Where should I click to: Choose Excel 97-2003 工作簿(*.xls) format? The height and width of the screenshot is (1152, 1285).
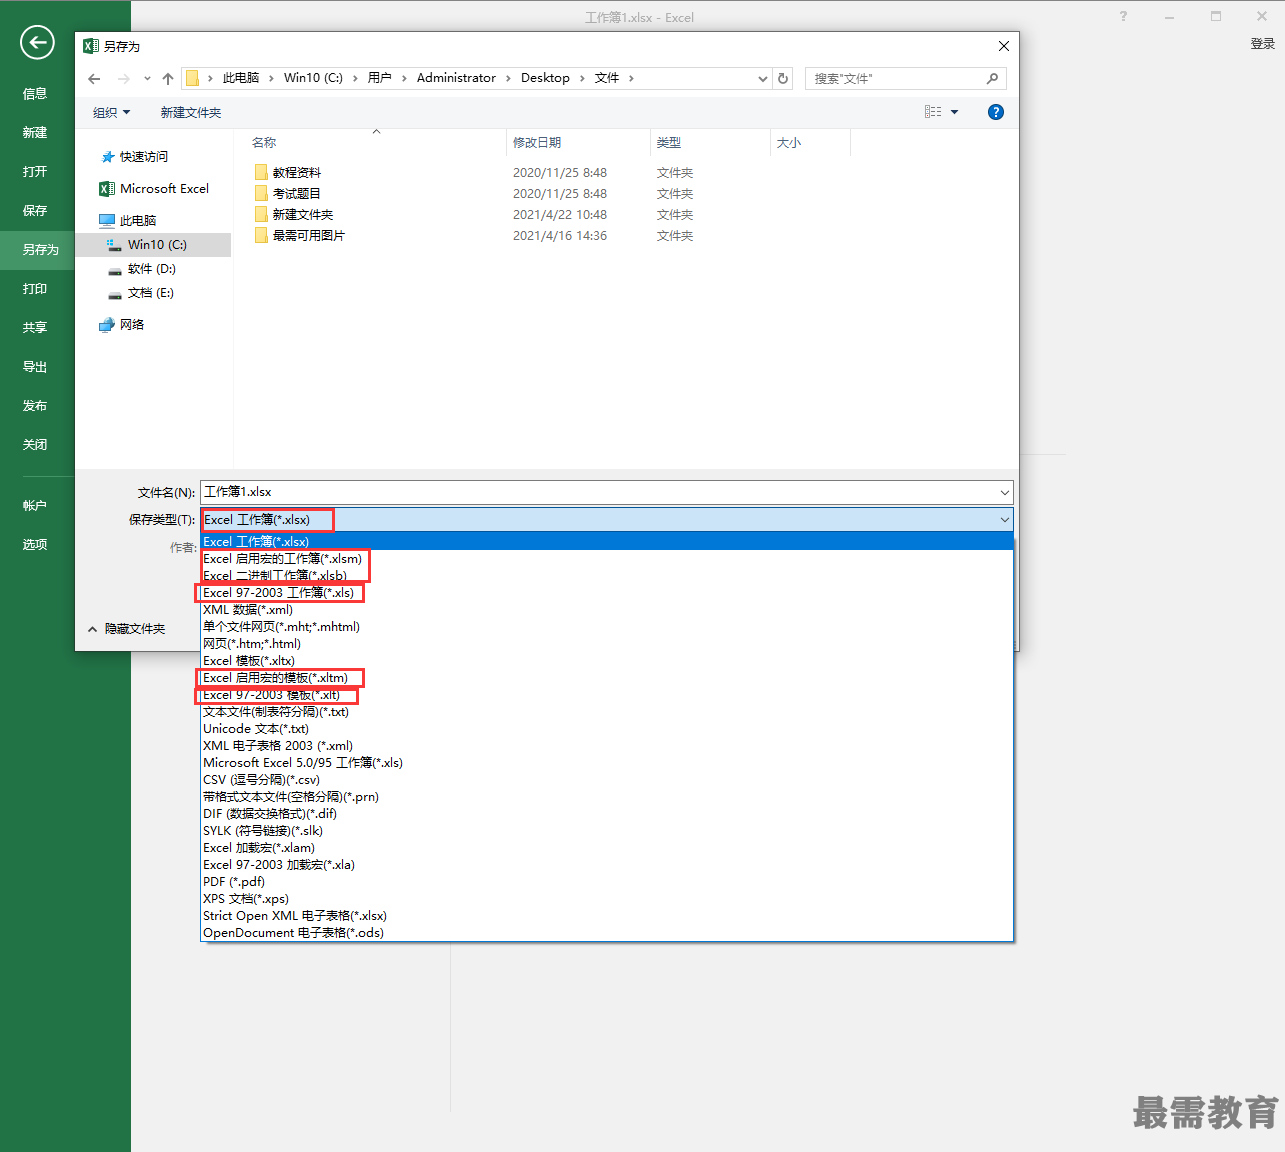[x=607, y=592]
